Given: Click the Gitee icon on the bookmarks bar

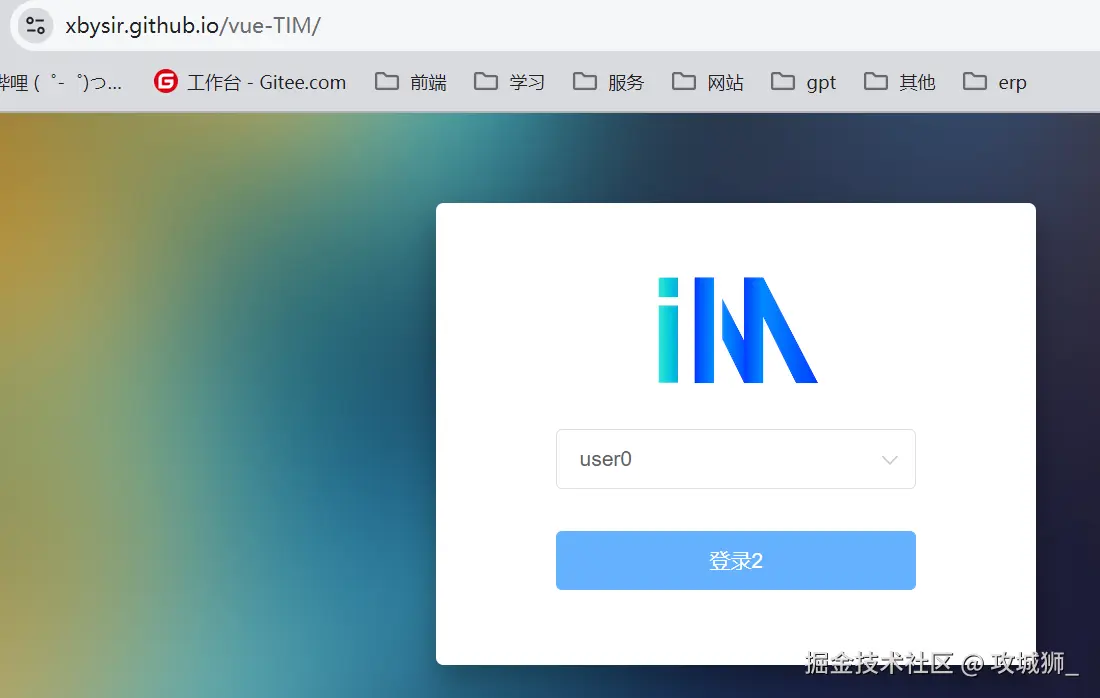Looking at the screenshot, I should 165,82.
